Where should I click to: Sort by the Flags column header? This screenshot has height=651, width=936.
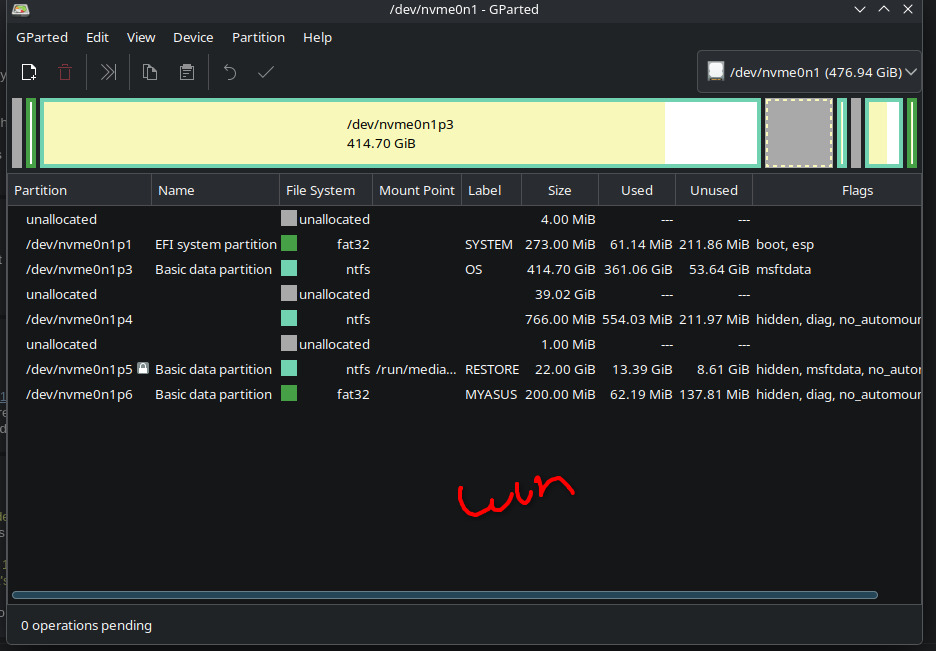tap(837, 190)
